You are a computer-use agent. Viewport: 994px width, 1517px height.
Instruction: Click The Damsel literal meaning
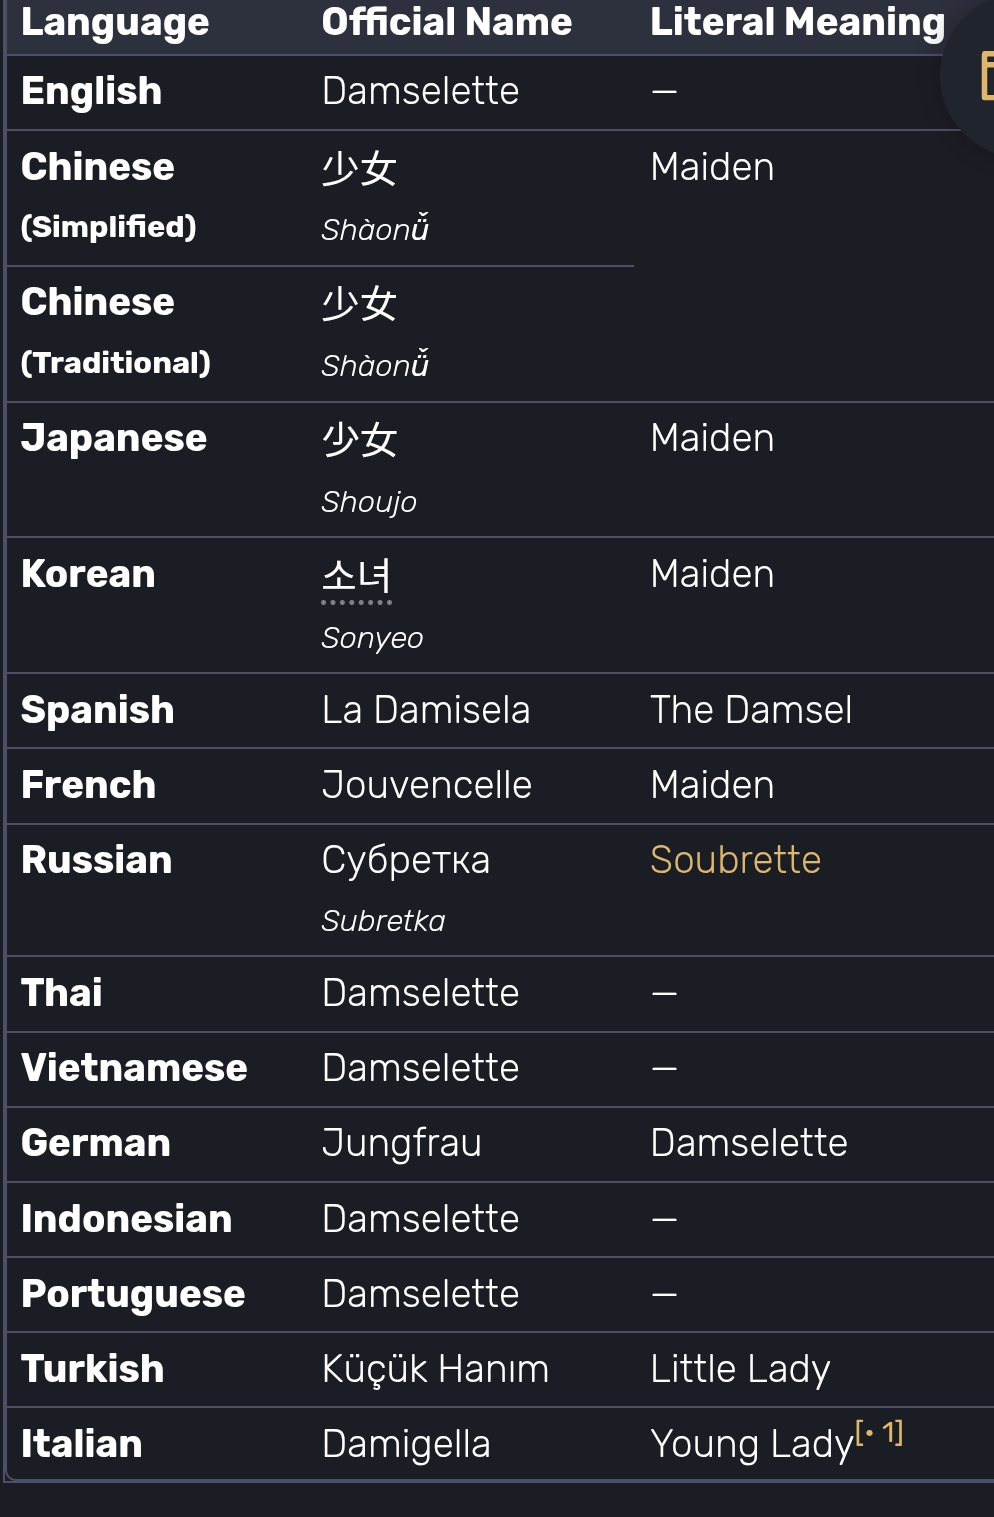click(x=751, y=710)
